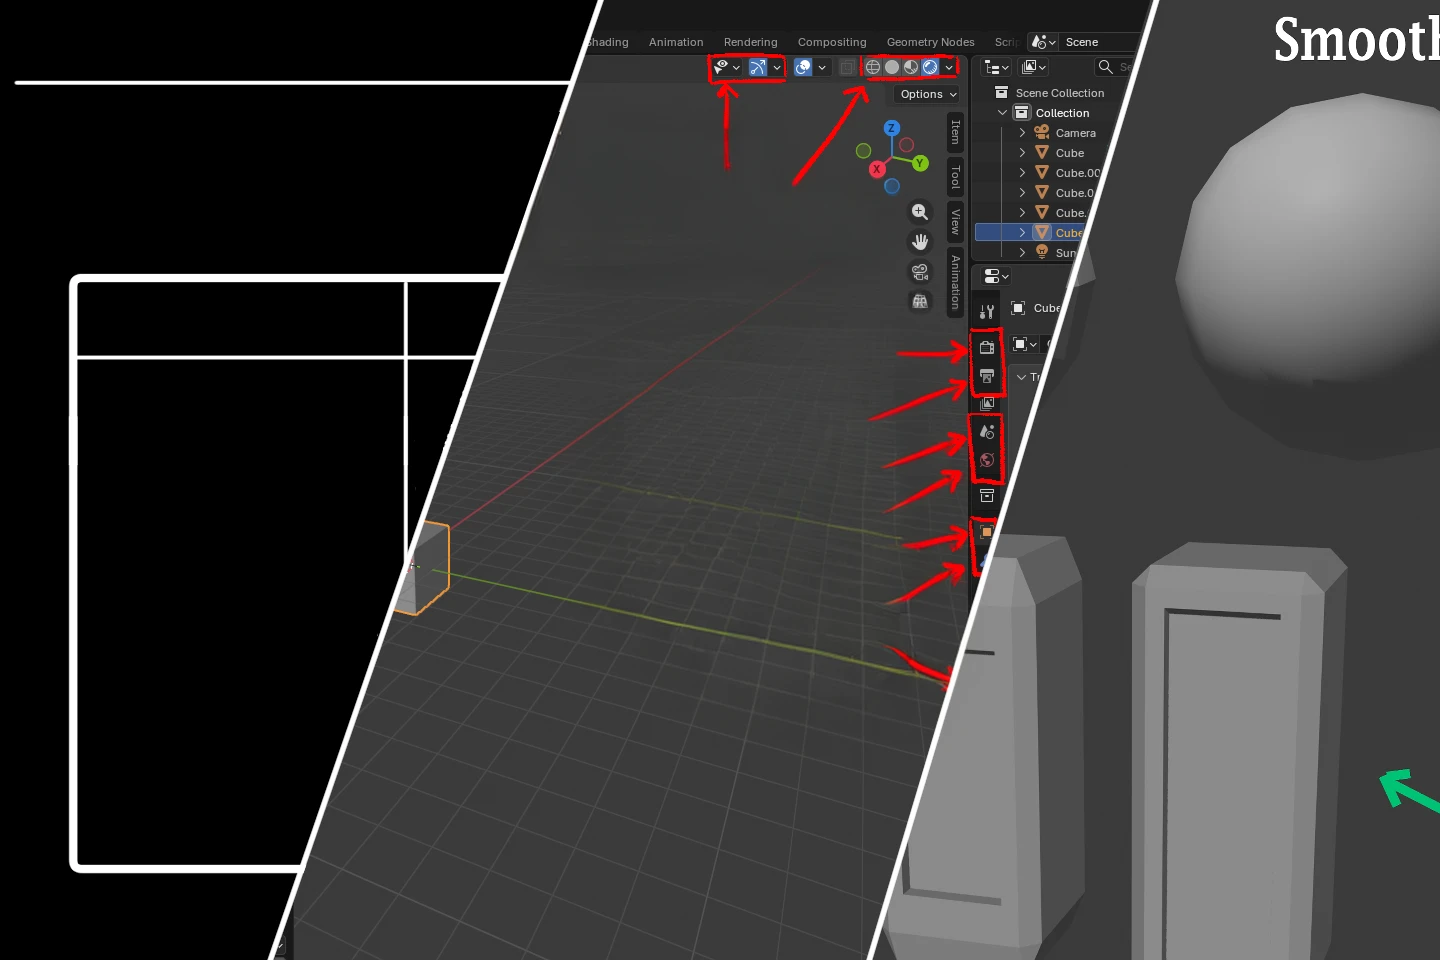Switch to wireframe viewport shading

click(x=873, y=67)
